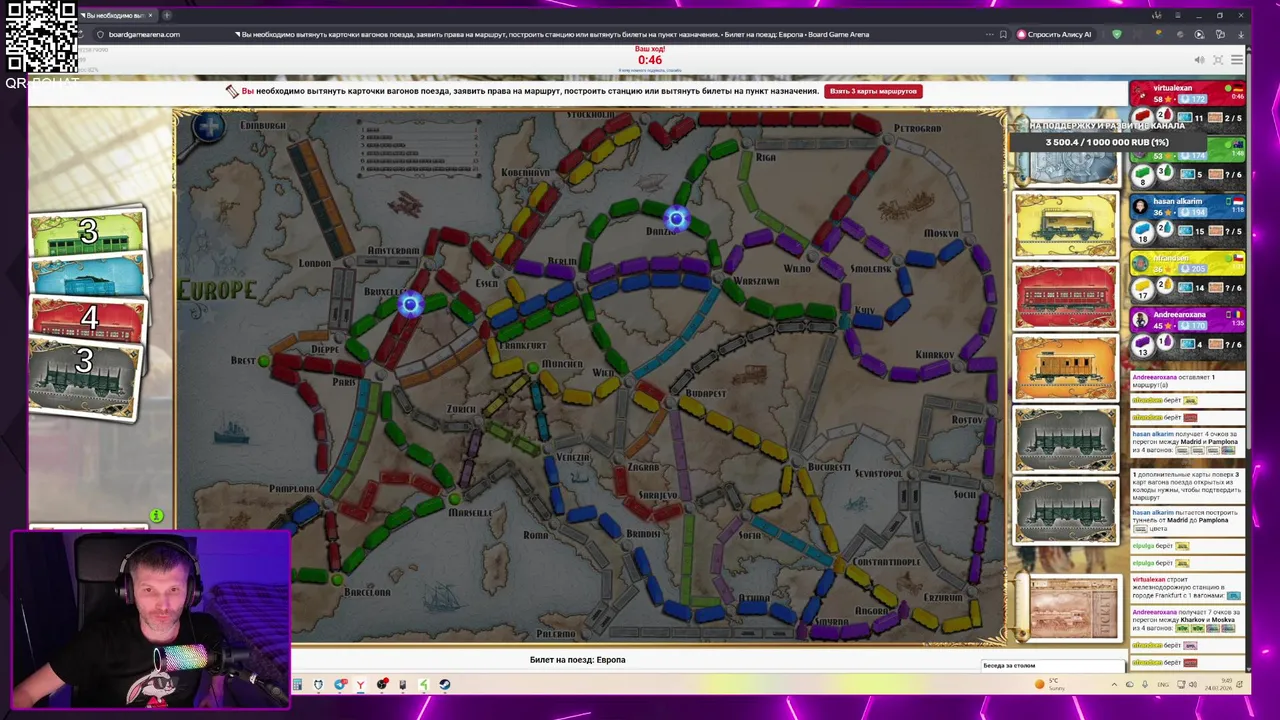Select the Board Game Arena browser tab
Screen dimensions: 1280x720
click(x=117, y=15)
